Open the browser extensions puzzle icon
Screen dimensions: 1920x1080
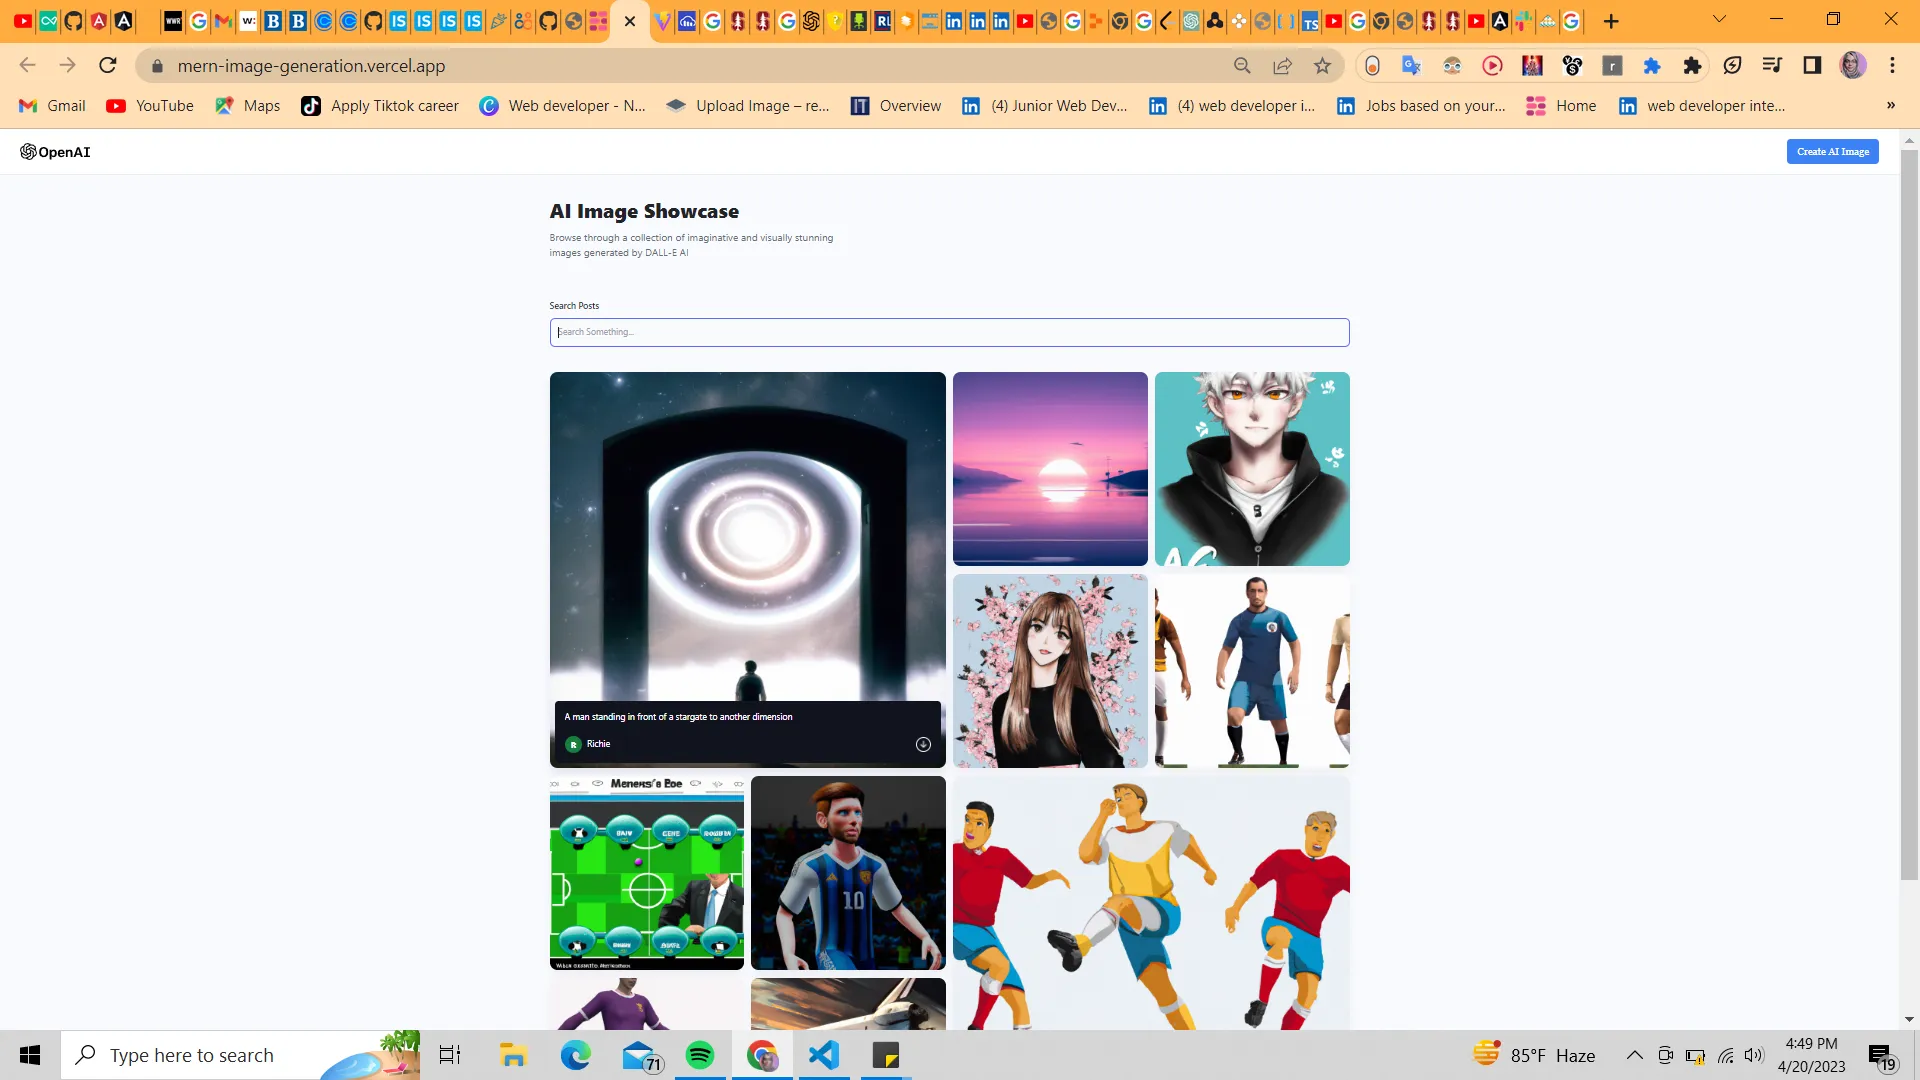(1692, 66)
